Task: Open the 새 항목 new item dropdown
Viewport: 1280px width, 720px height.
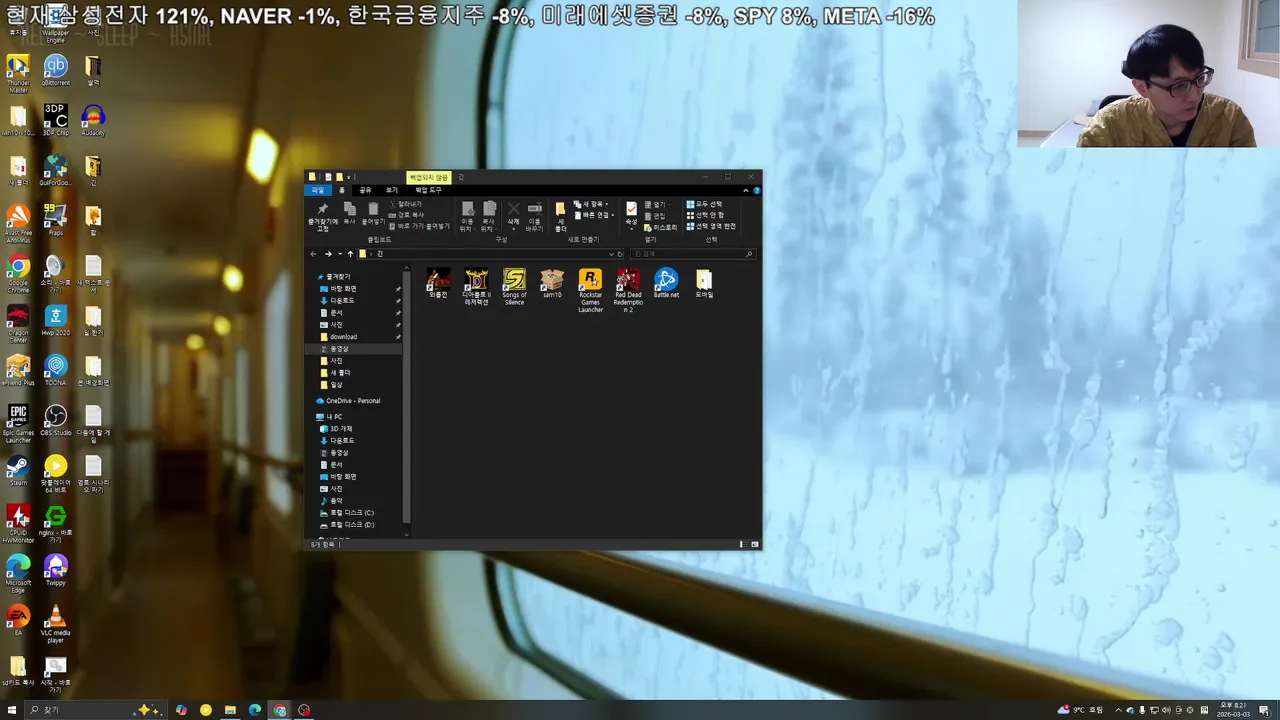Action: tap(591, 204)
